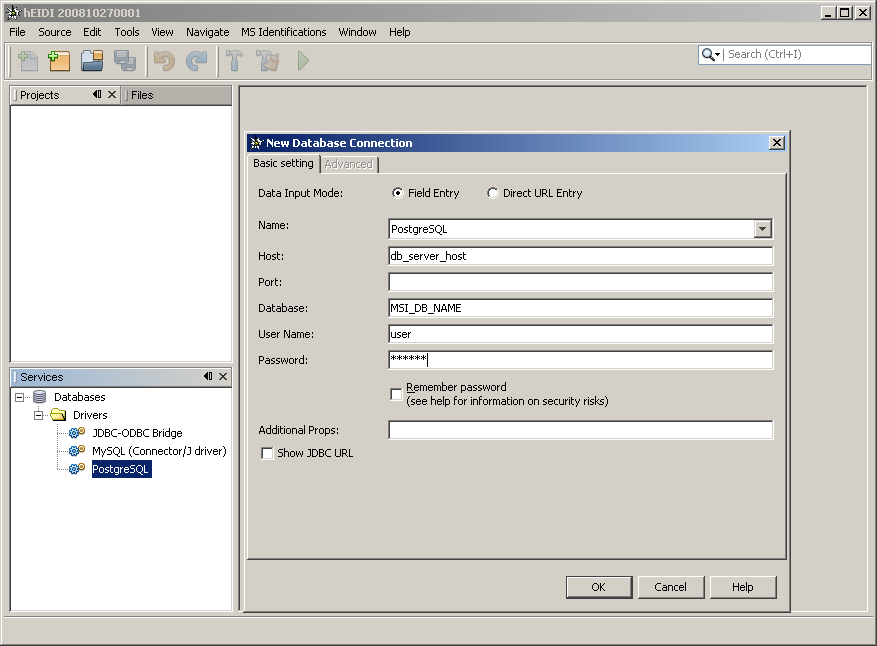877x646 pixels.
Task: Open the Name driver dropdown
Action: pyautogui.click(x=763, y=229)
